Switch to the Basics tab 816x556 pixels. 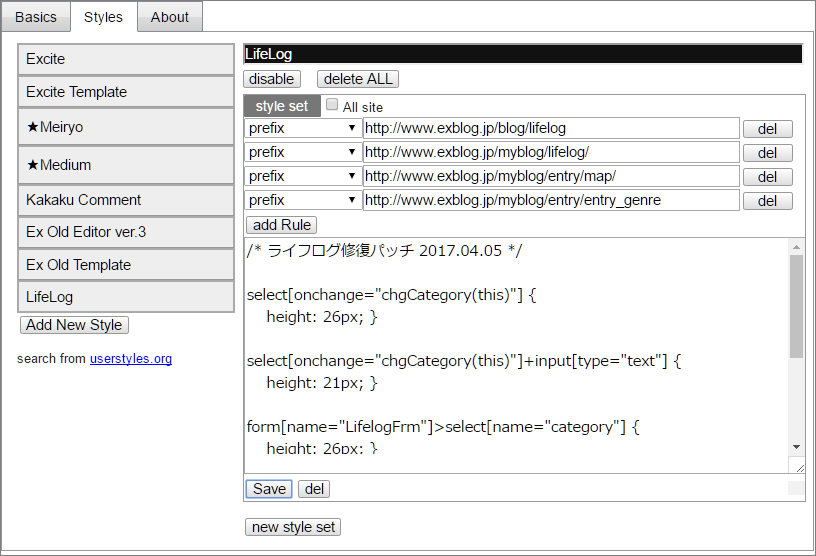point(35,17)
